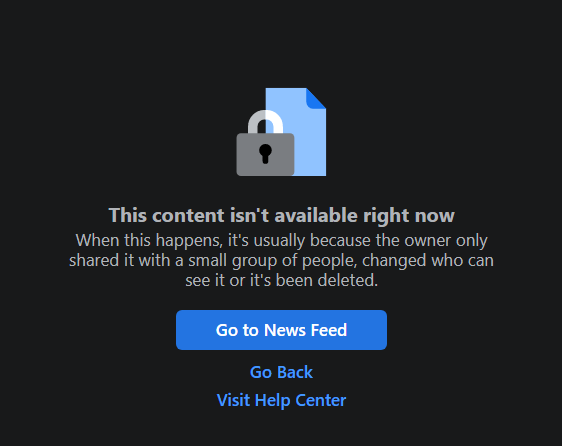Click the line "see it or it's been deleted."
Viewport: 562px width, 446px height.
(281, 280)
